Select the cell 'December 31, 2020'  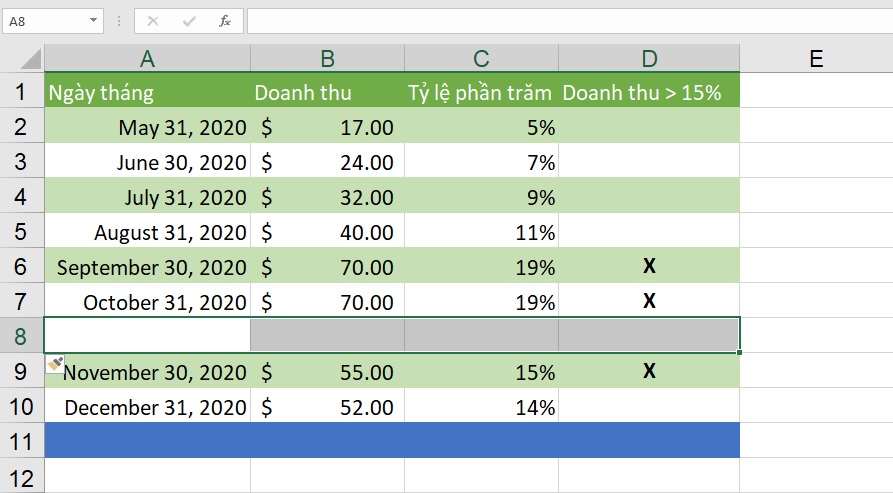148,406
